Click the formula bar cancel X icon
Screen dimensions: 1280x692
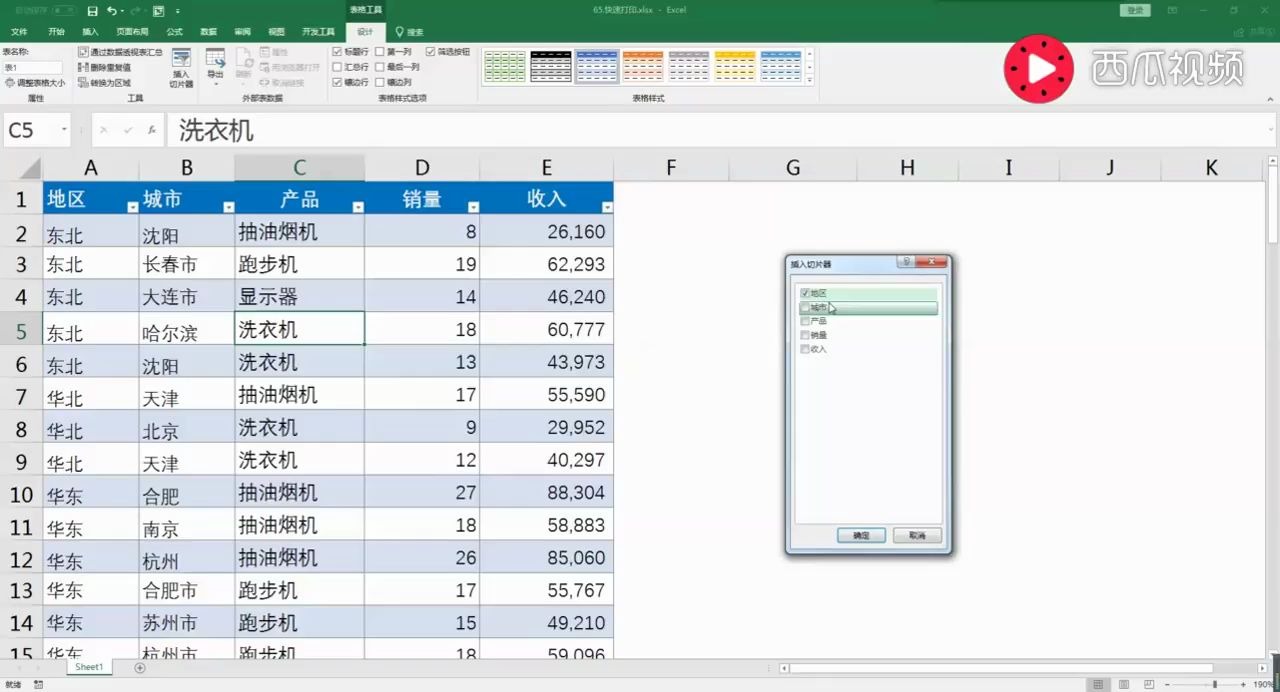point(104,130)
